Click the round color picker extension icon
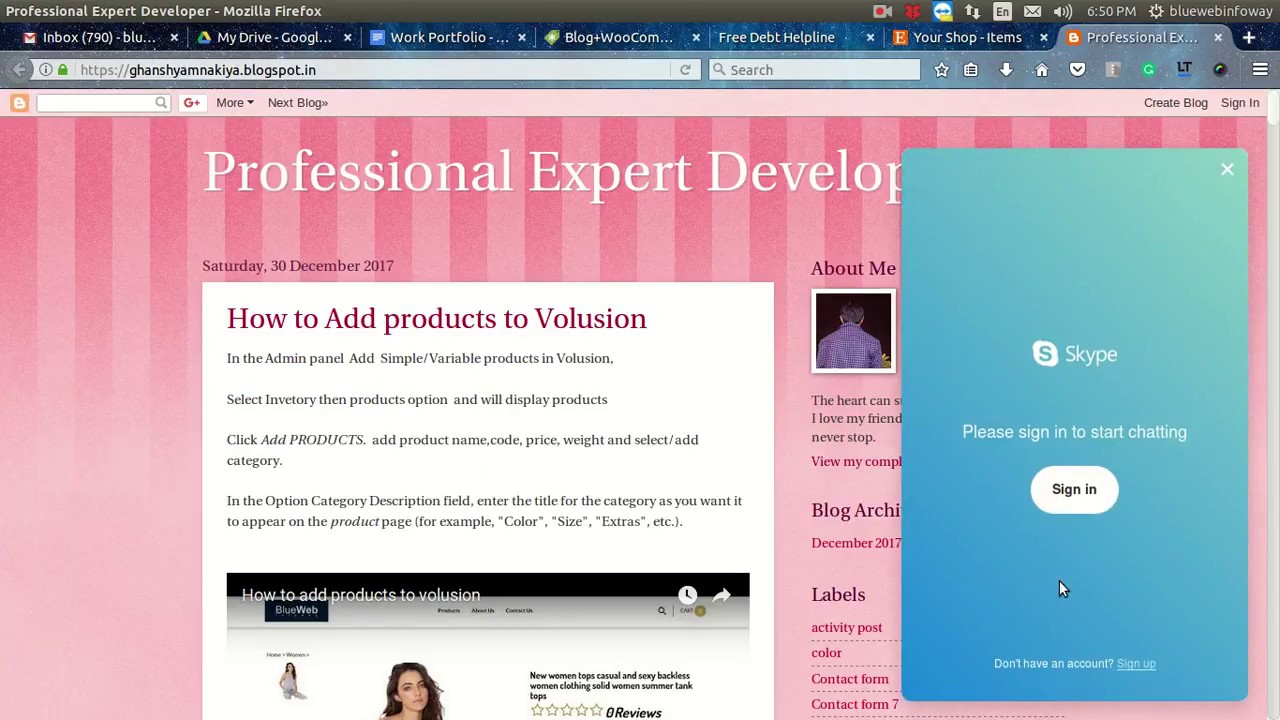The image size is (1280, 720). [1220, 70]
